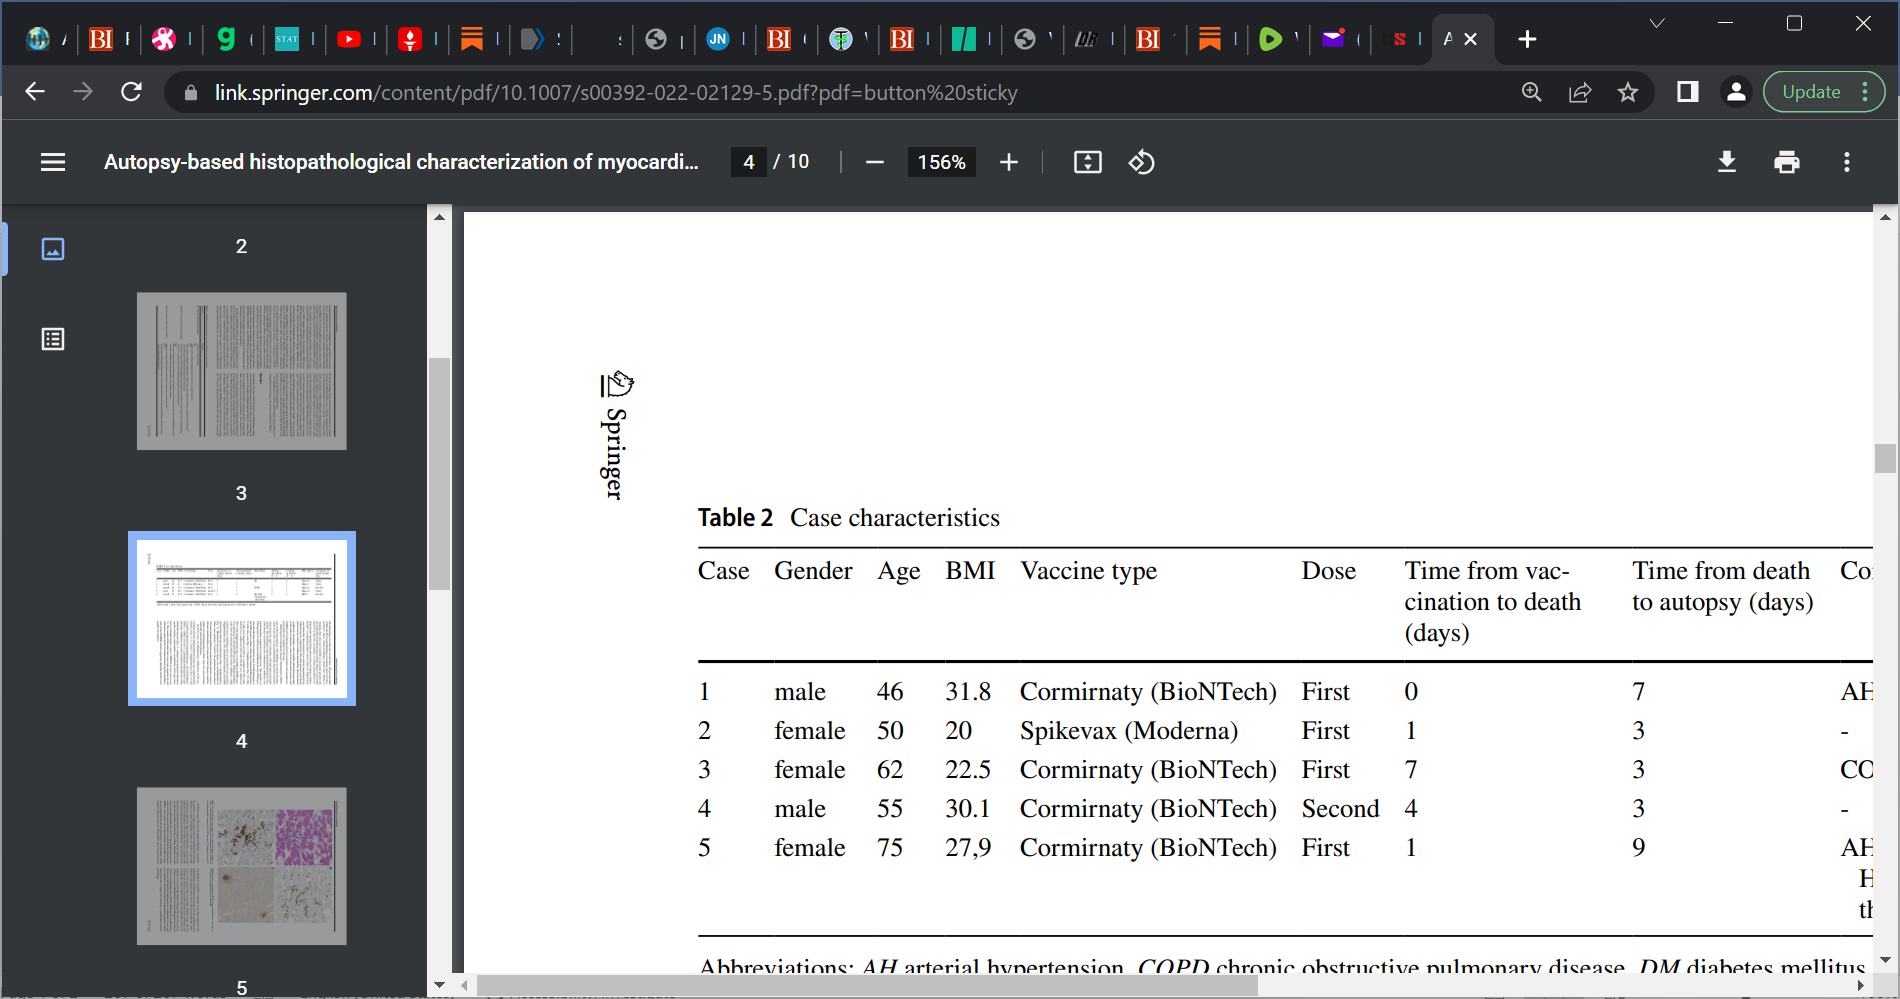Select the highlighted page 4 thumbnail
The height and width of the screenshot is (999, 1900).
click(242, 619)
